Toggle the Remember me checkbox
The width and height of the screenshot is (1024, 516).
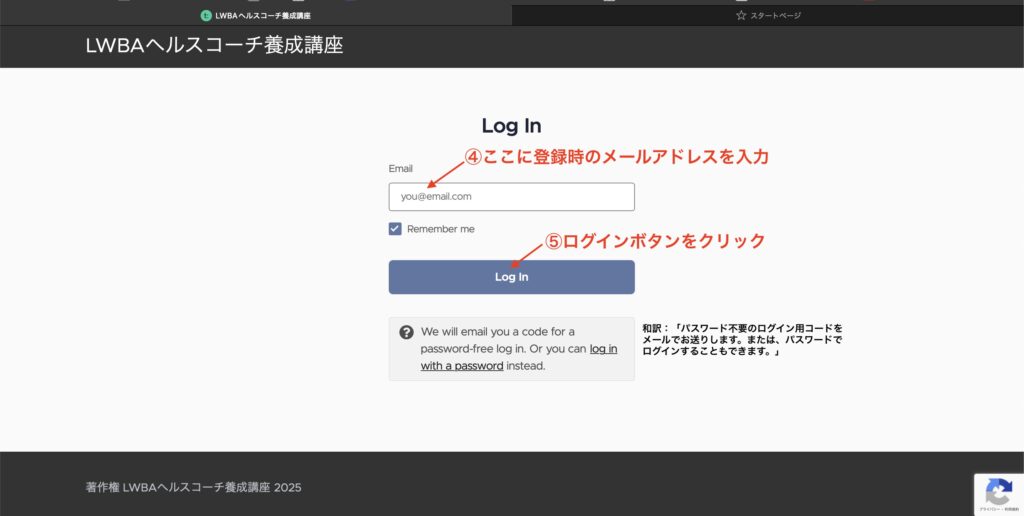coord(395,229)
